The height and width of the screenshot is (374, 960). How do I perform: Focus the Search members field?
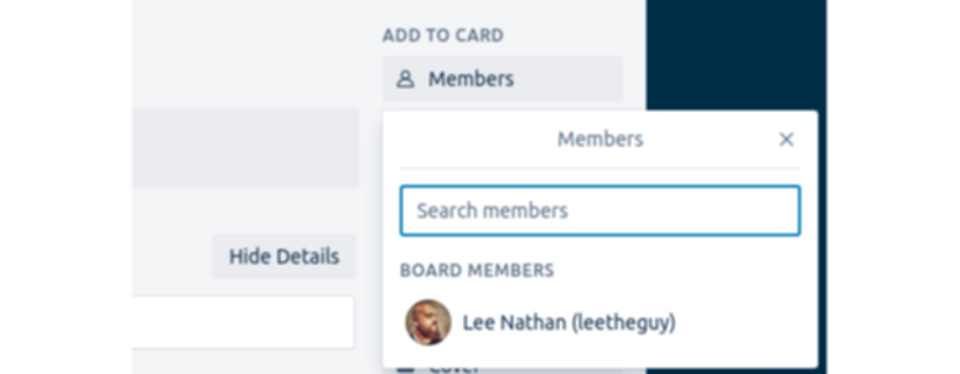[x=600, y=211]
